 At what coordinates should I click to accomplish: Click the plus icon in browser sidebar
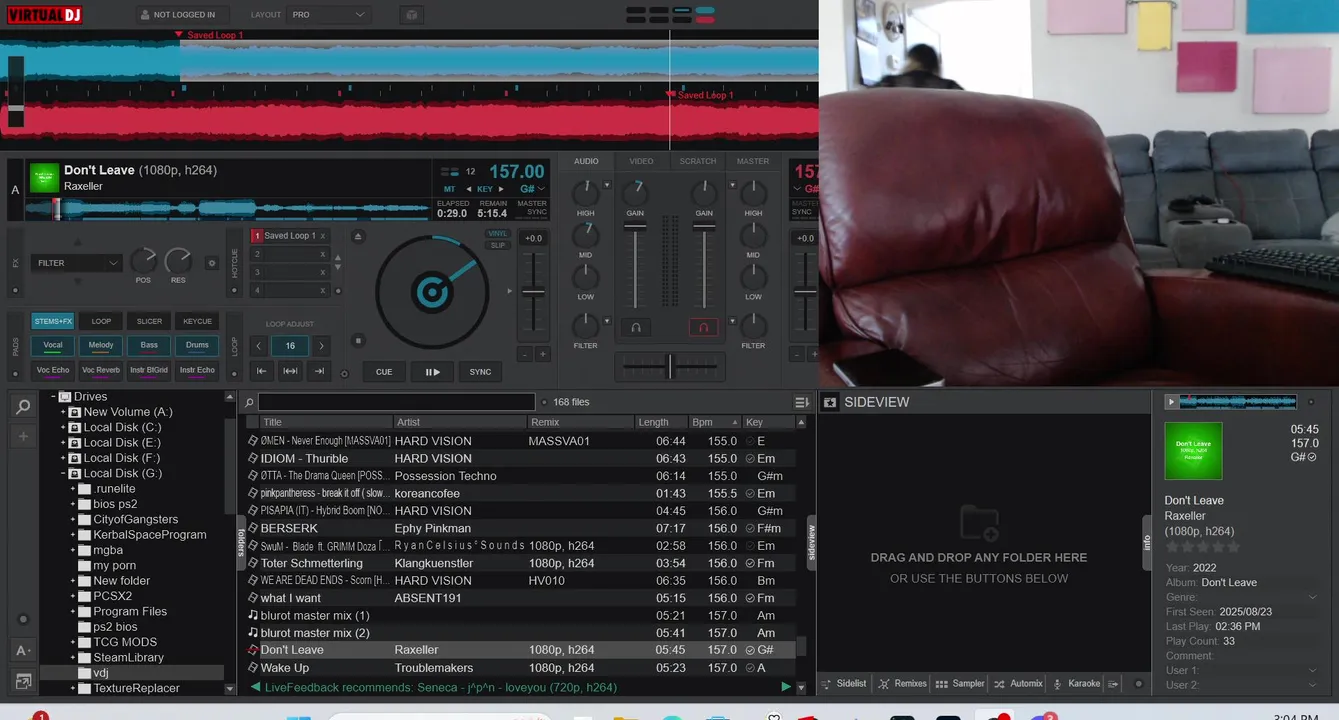[x=23, y=437]
